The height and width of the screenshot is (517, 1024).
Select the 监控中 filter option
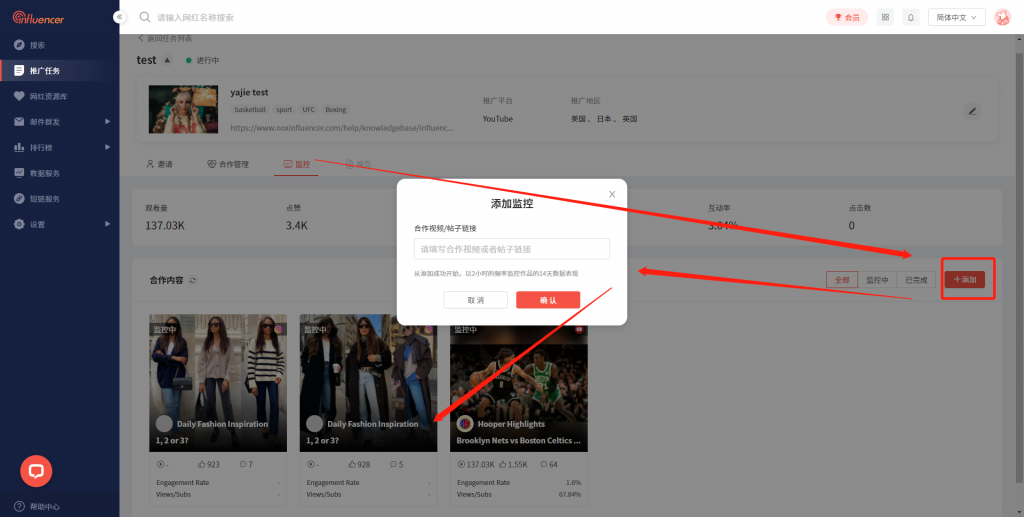877,281
